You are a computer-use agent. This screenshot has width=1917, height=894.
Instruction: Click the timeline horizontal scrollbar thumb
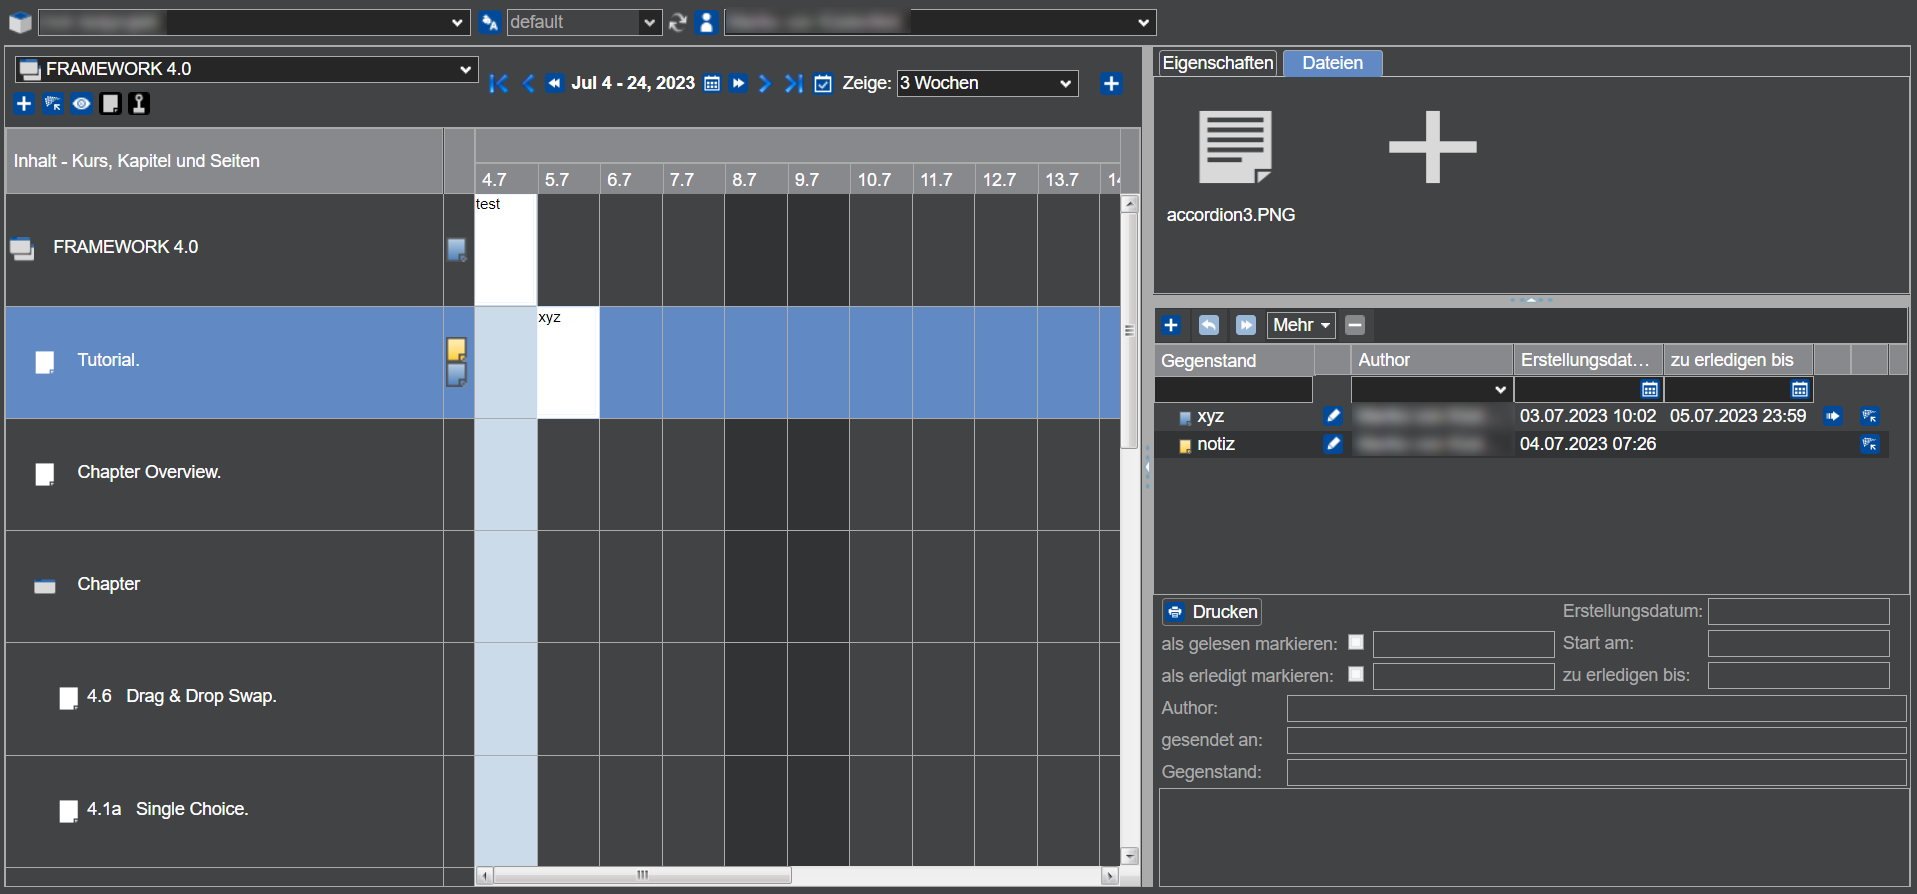point(642,876)
